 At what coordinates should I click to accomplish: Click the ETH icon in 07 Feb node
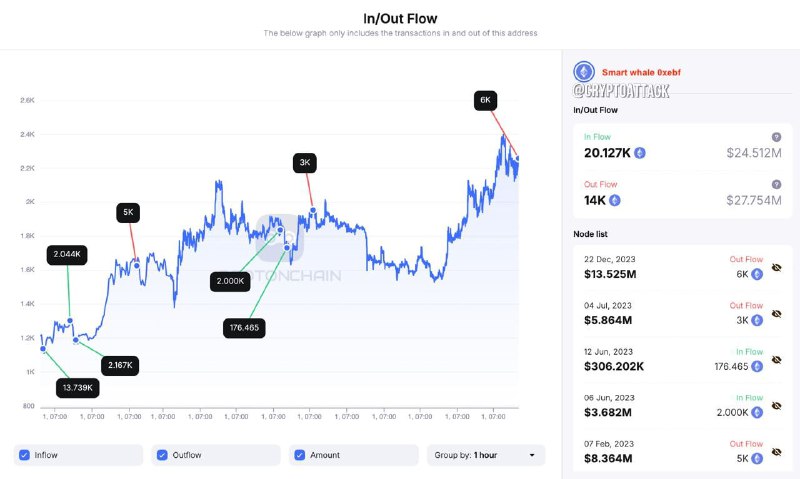(757, 458)
